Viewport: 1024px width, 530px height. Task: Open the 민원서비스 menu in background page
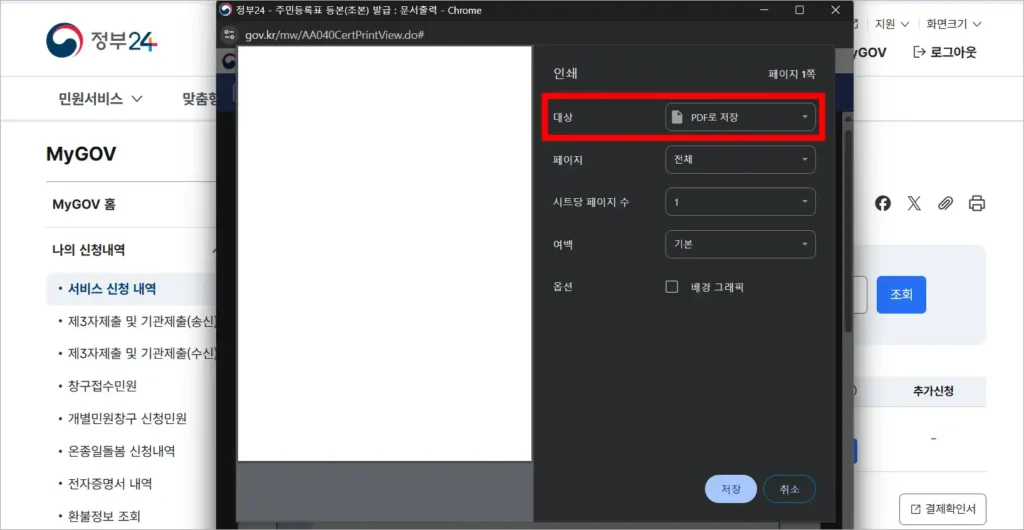tap(101, 99)
